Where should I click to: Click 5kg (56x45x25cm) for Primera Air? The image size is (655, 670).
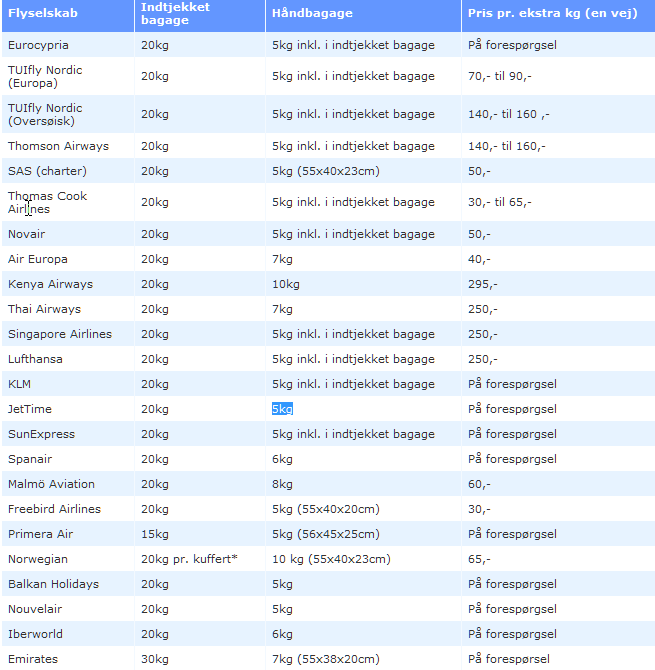(326, 534)
